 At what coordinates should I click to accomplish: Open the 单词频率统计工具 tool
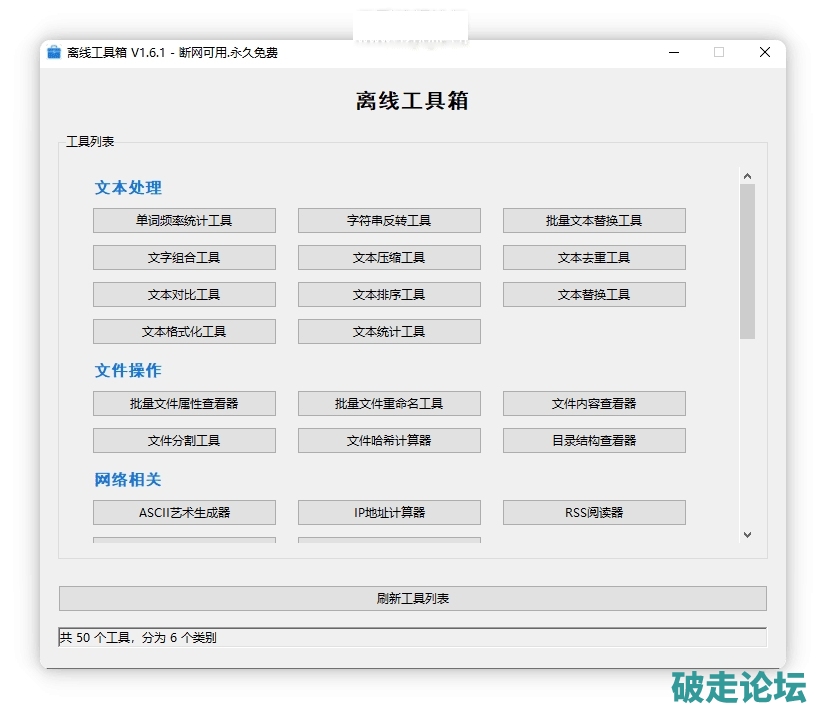[x=184, y=221]
